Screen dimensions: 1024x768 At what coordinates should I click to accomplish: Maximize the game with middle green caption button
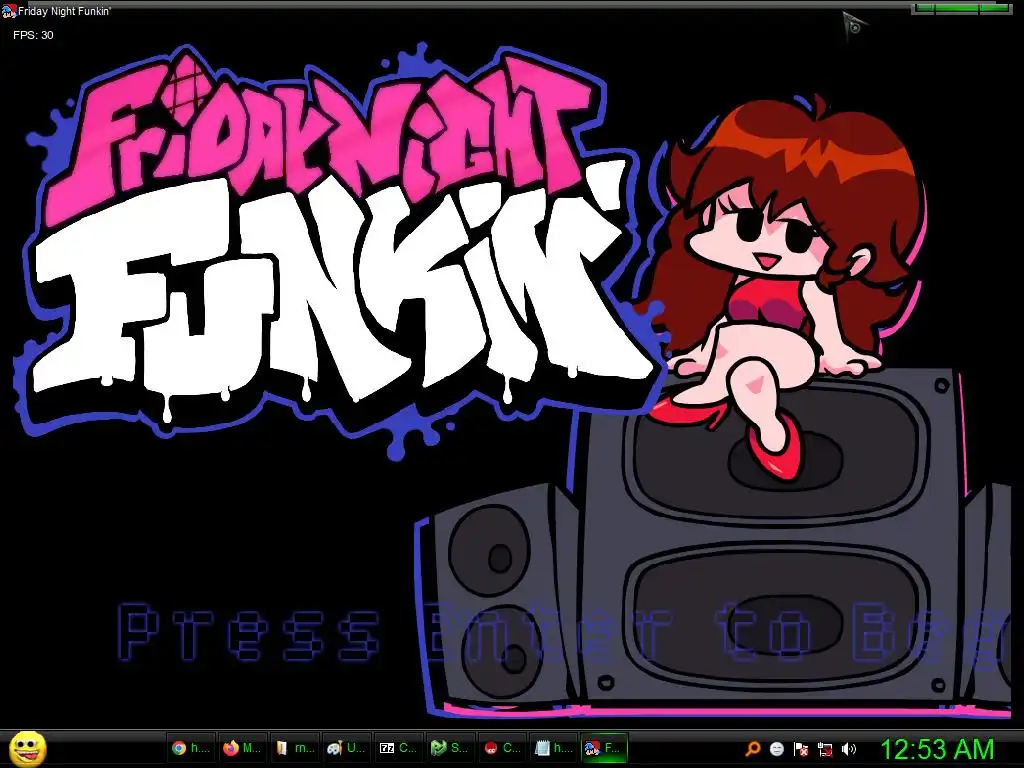957,8
